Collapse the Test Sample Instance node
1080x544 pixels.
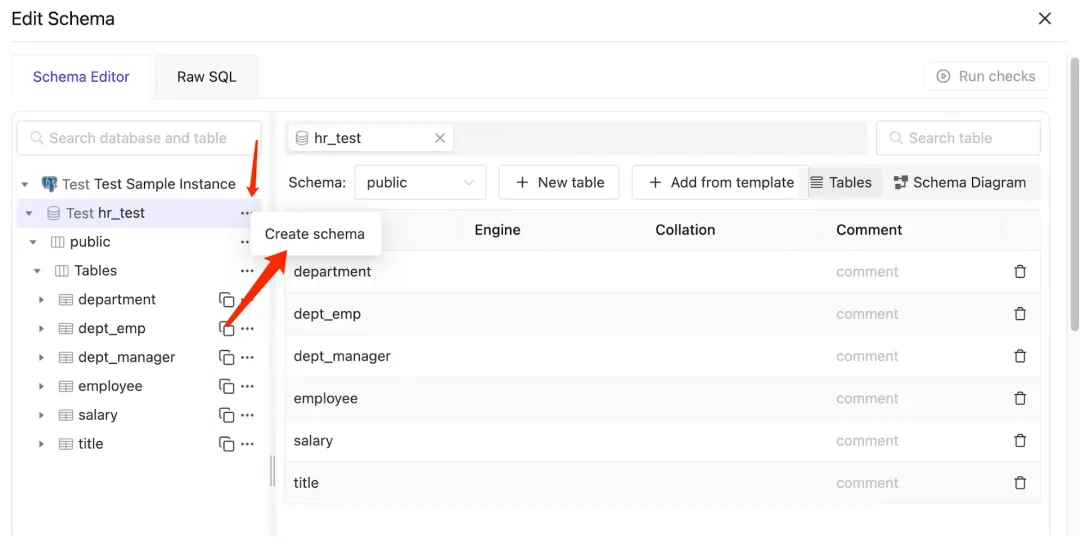click(x=25, y=184)
